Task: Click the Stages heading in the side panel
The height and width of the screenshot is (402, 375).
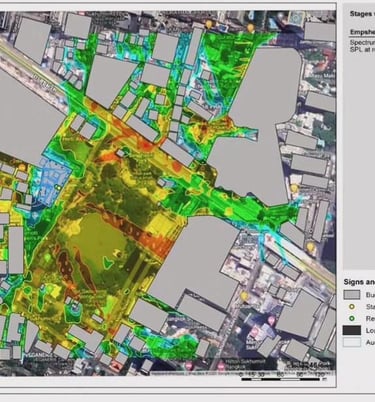Action: coord(362,14)
